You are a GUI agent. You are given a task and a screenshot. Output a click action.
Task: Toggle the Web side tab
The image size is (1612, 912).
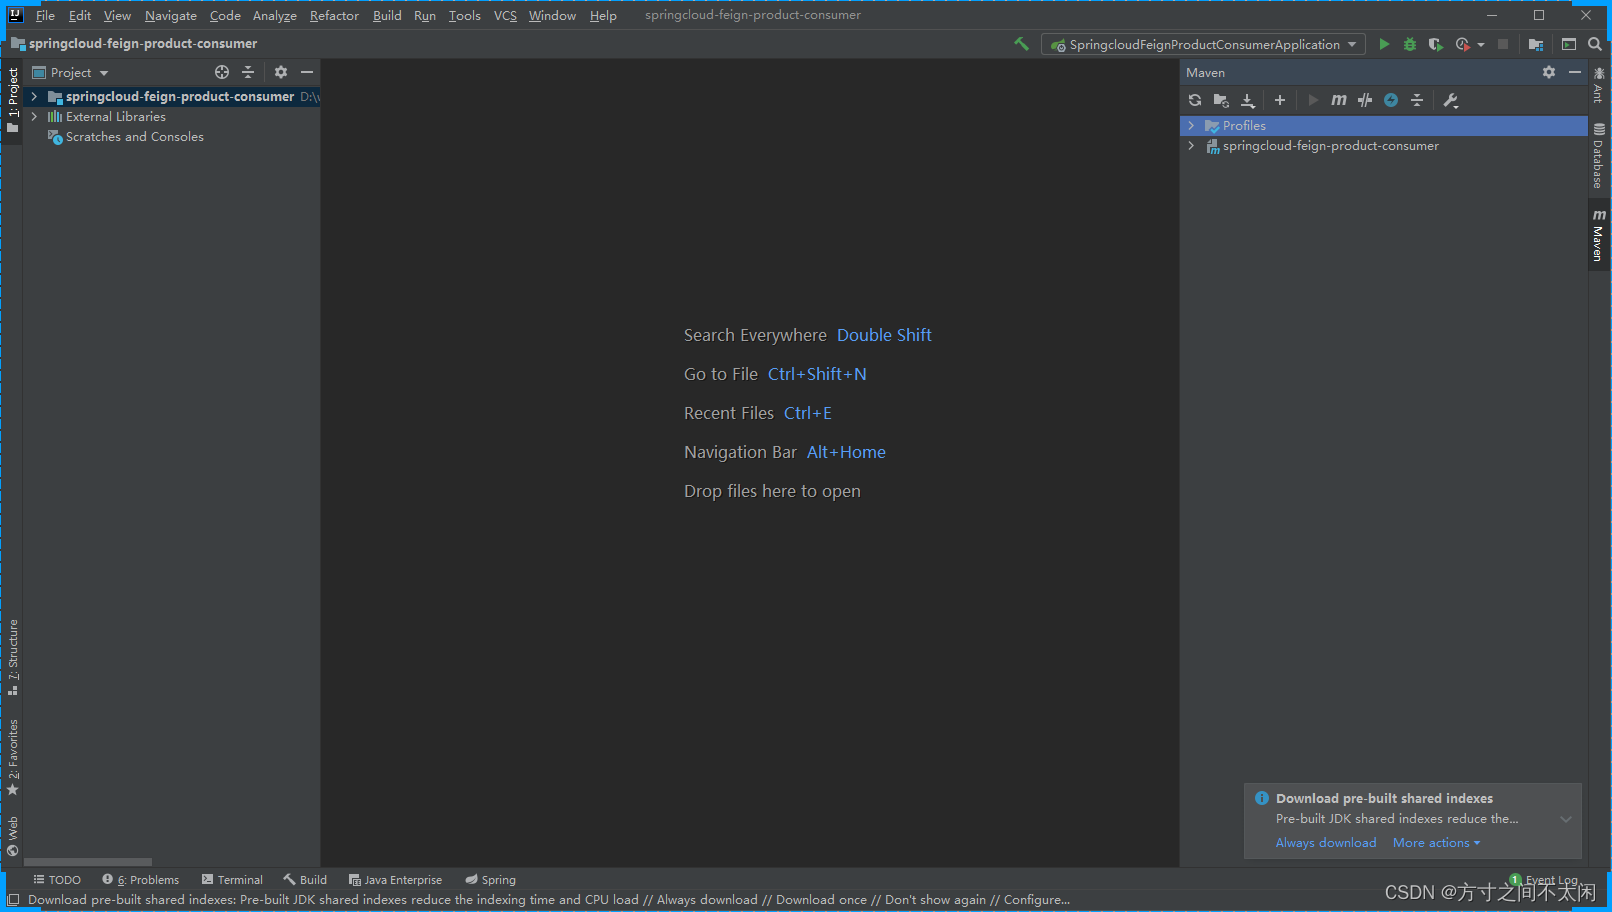pos(12,836)
